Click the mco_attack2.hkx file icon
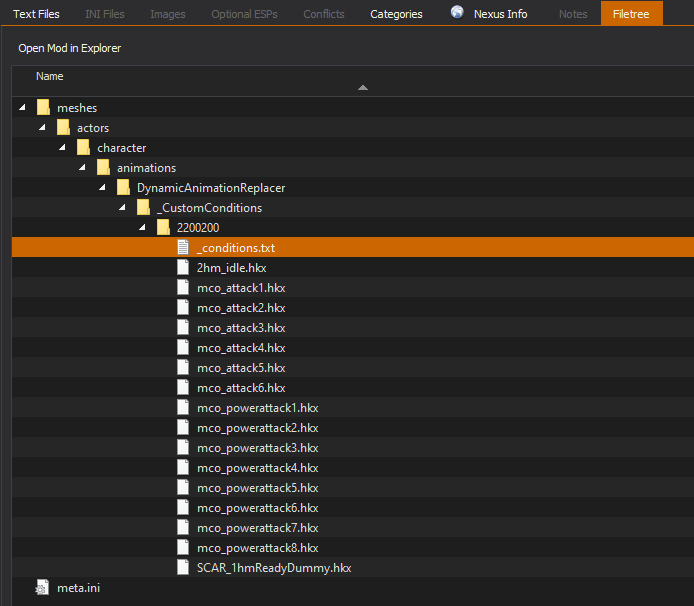The height and width of the screenshot is (606, 694). tap(183, 307)
